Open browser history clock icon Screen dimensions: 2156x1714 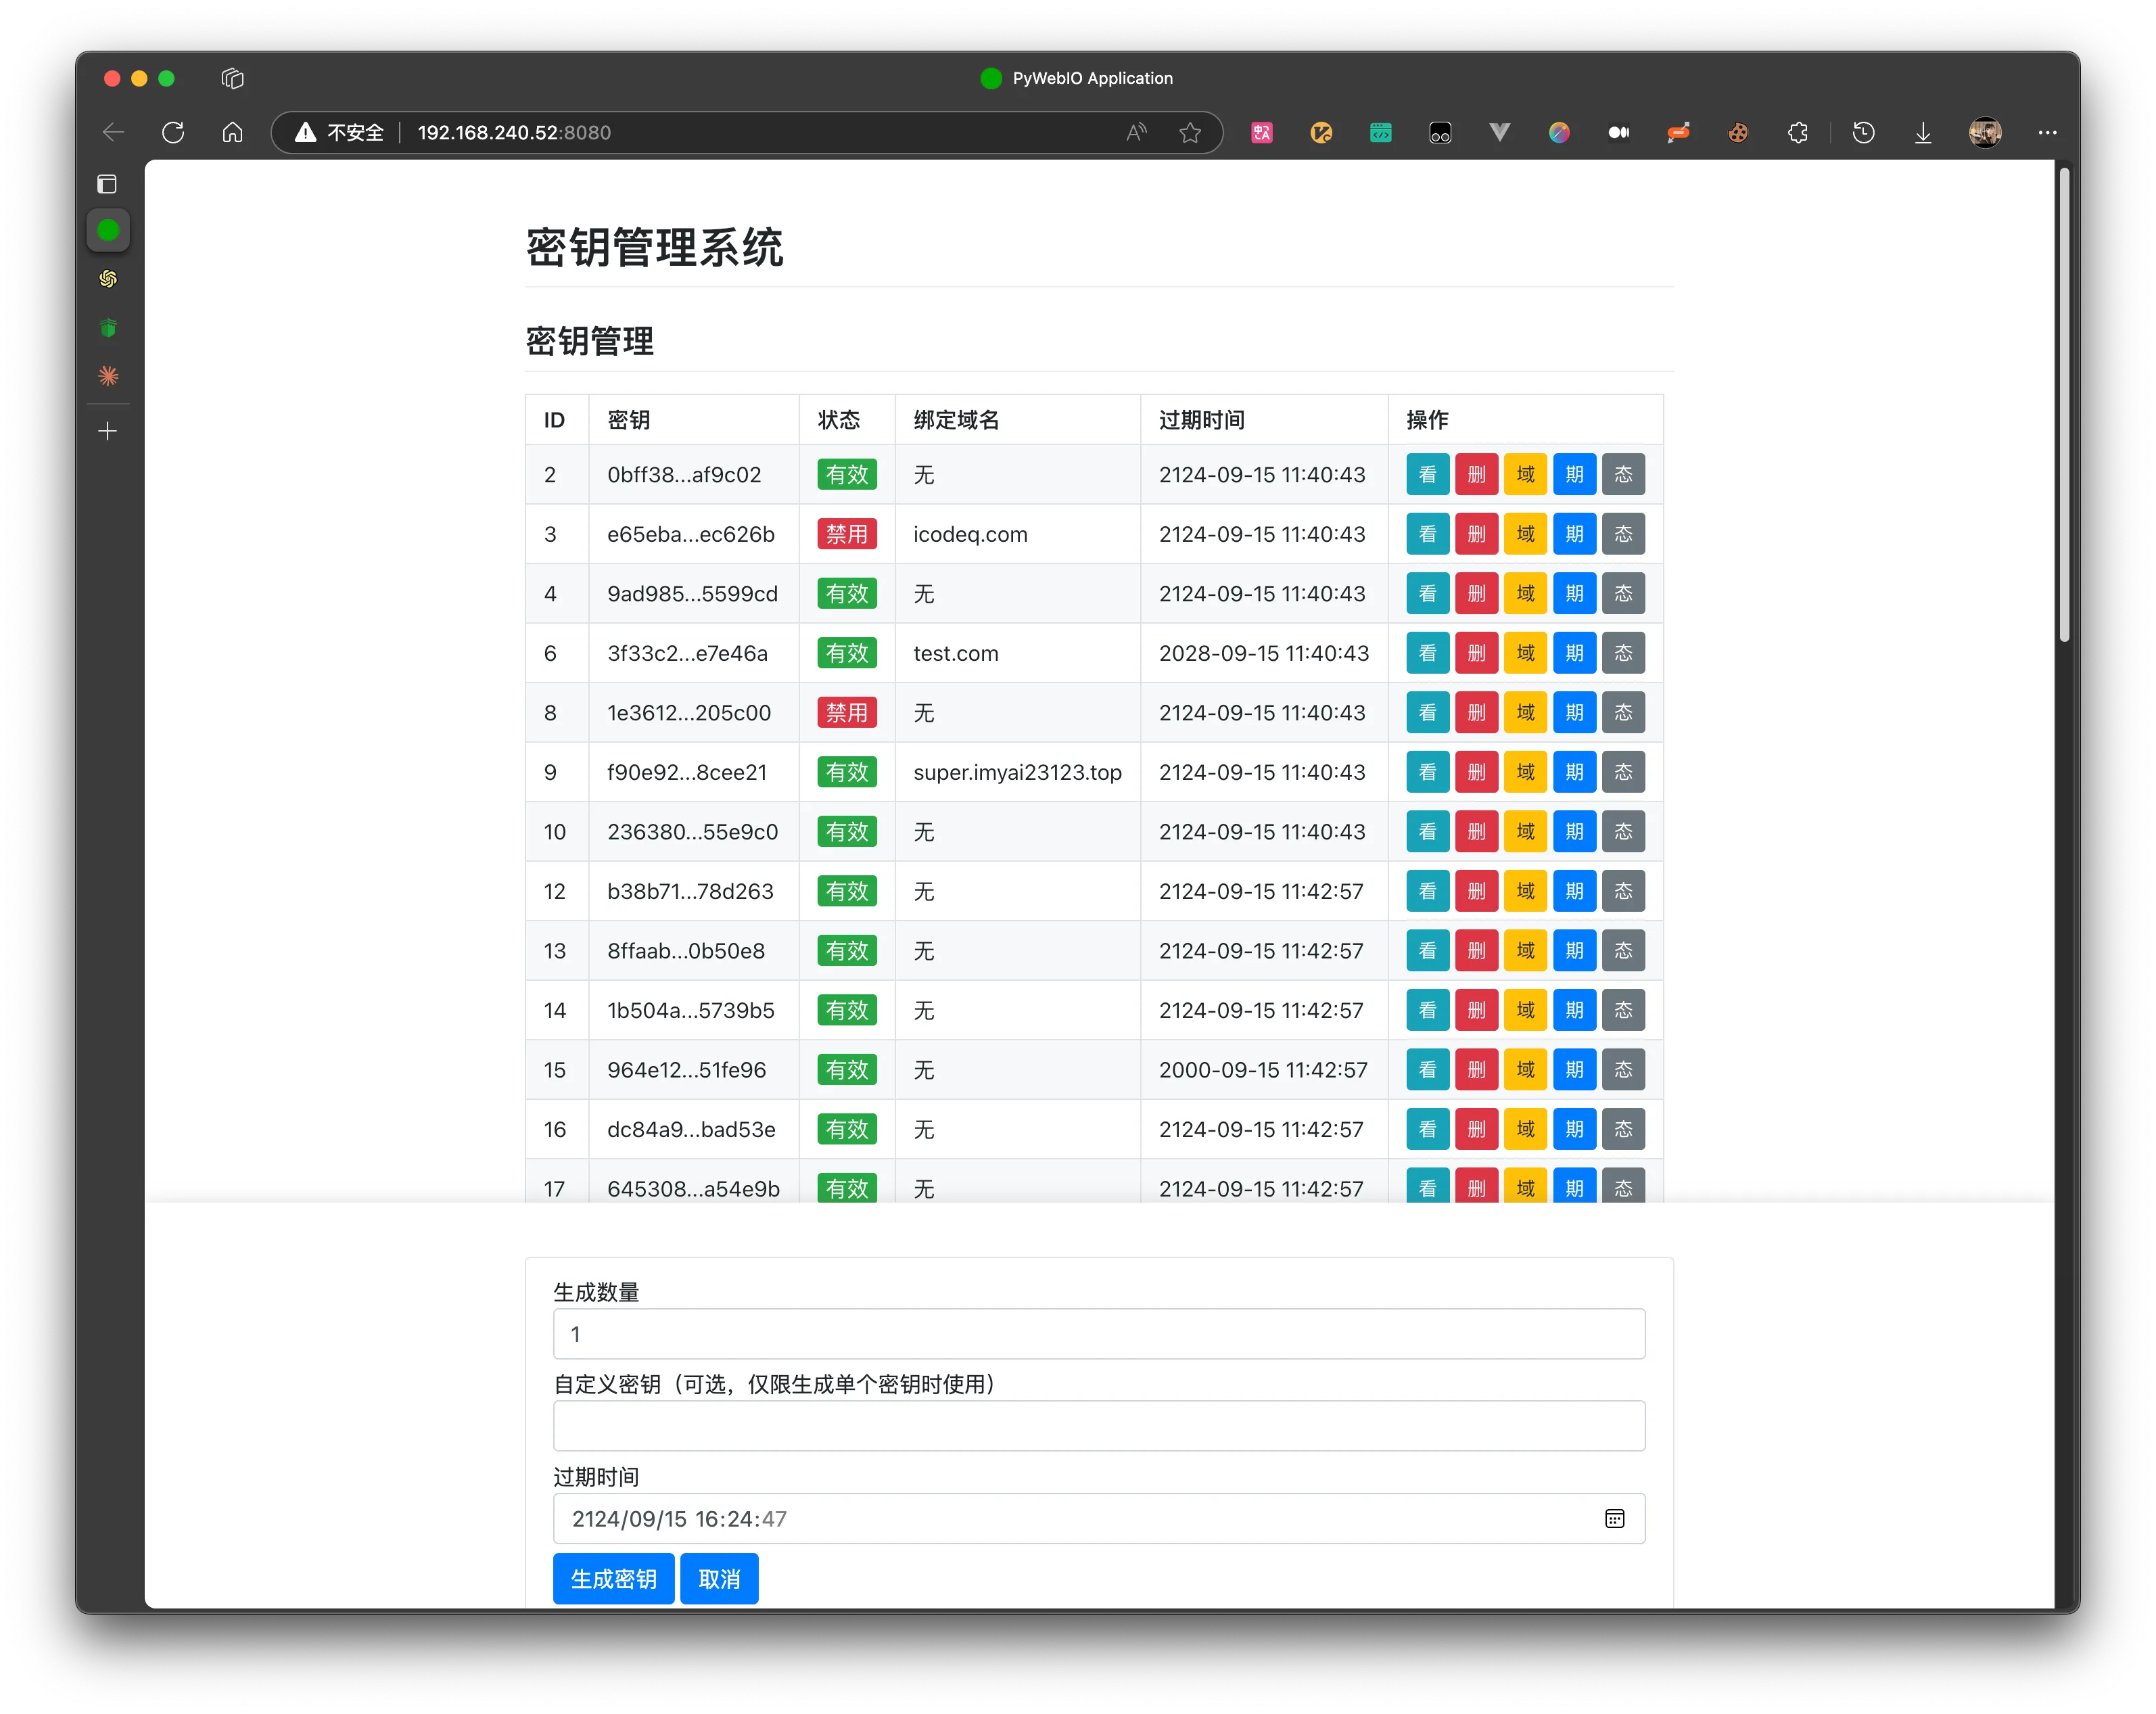(x=1863, y=132)
